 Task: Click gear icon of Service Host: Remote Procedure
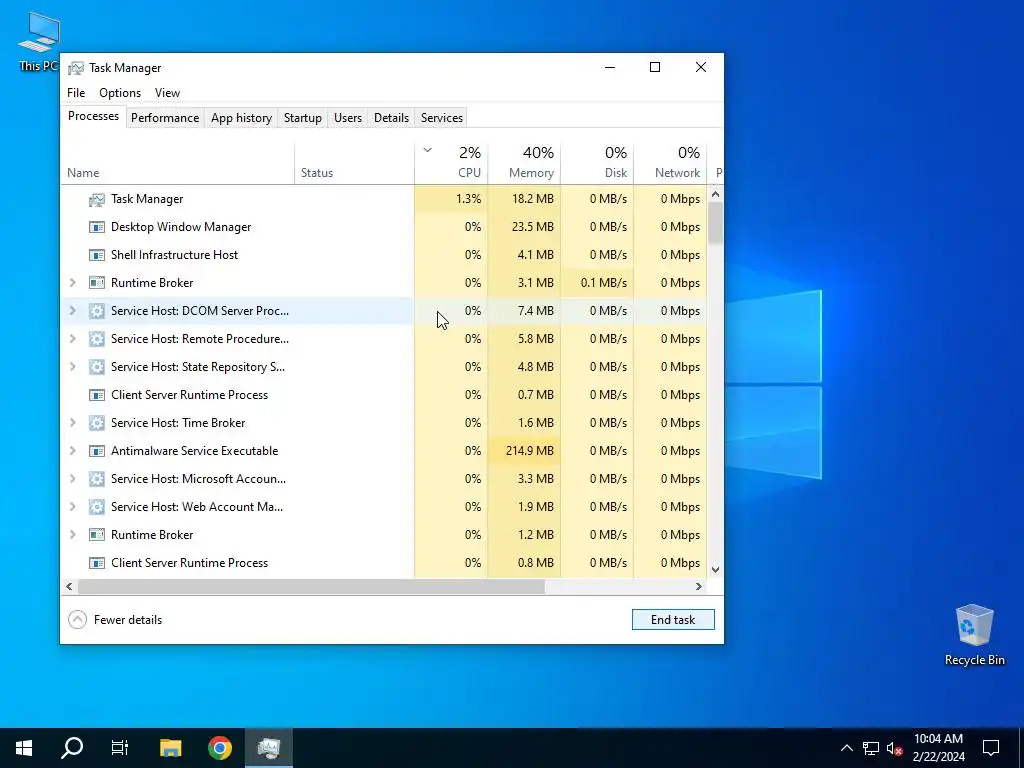(97, 339)
